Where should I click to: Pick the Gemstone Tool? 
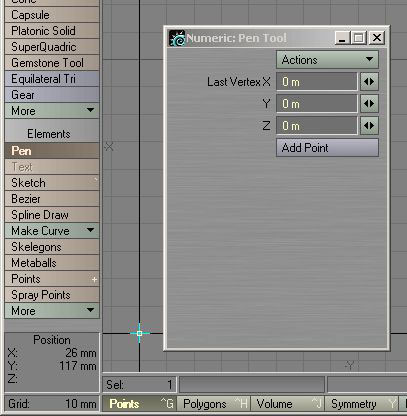(x=52, y=63)
